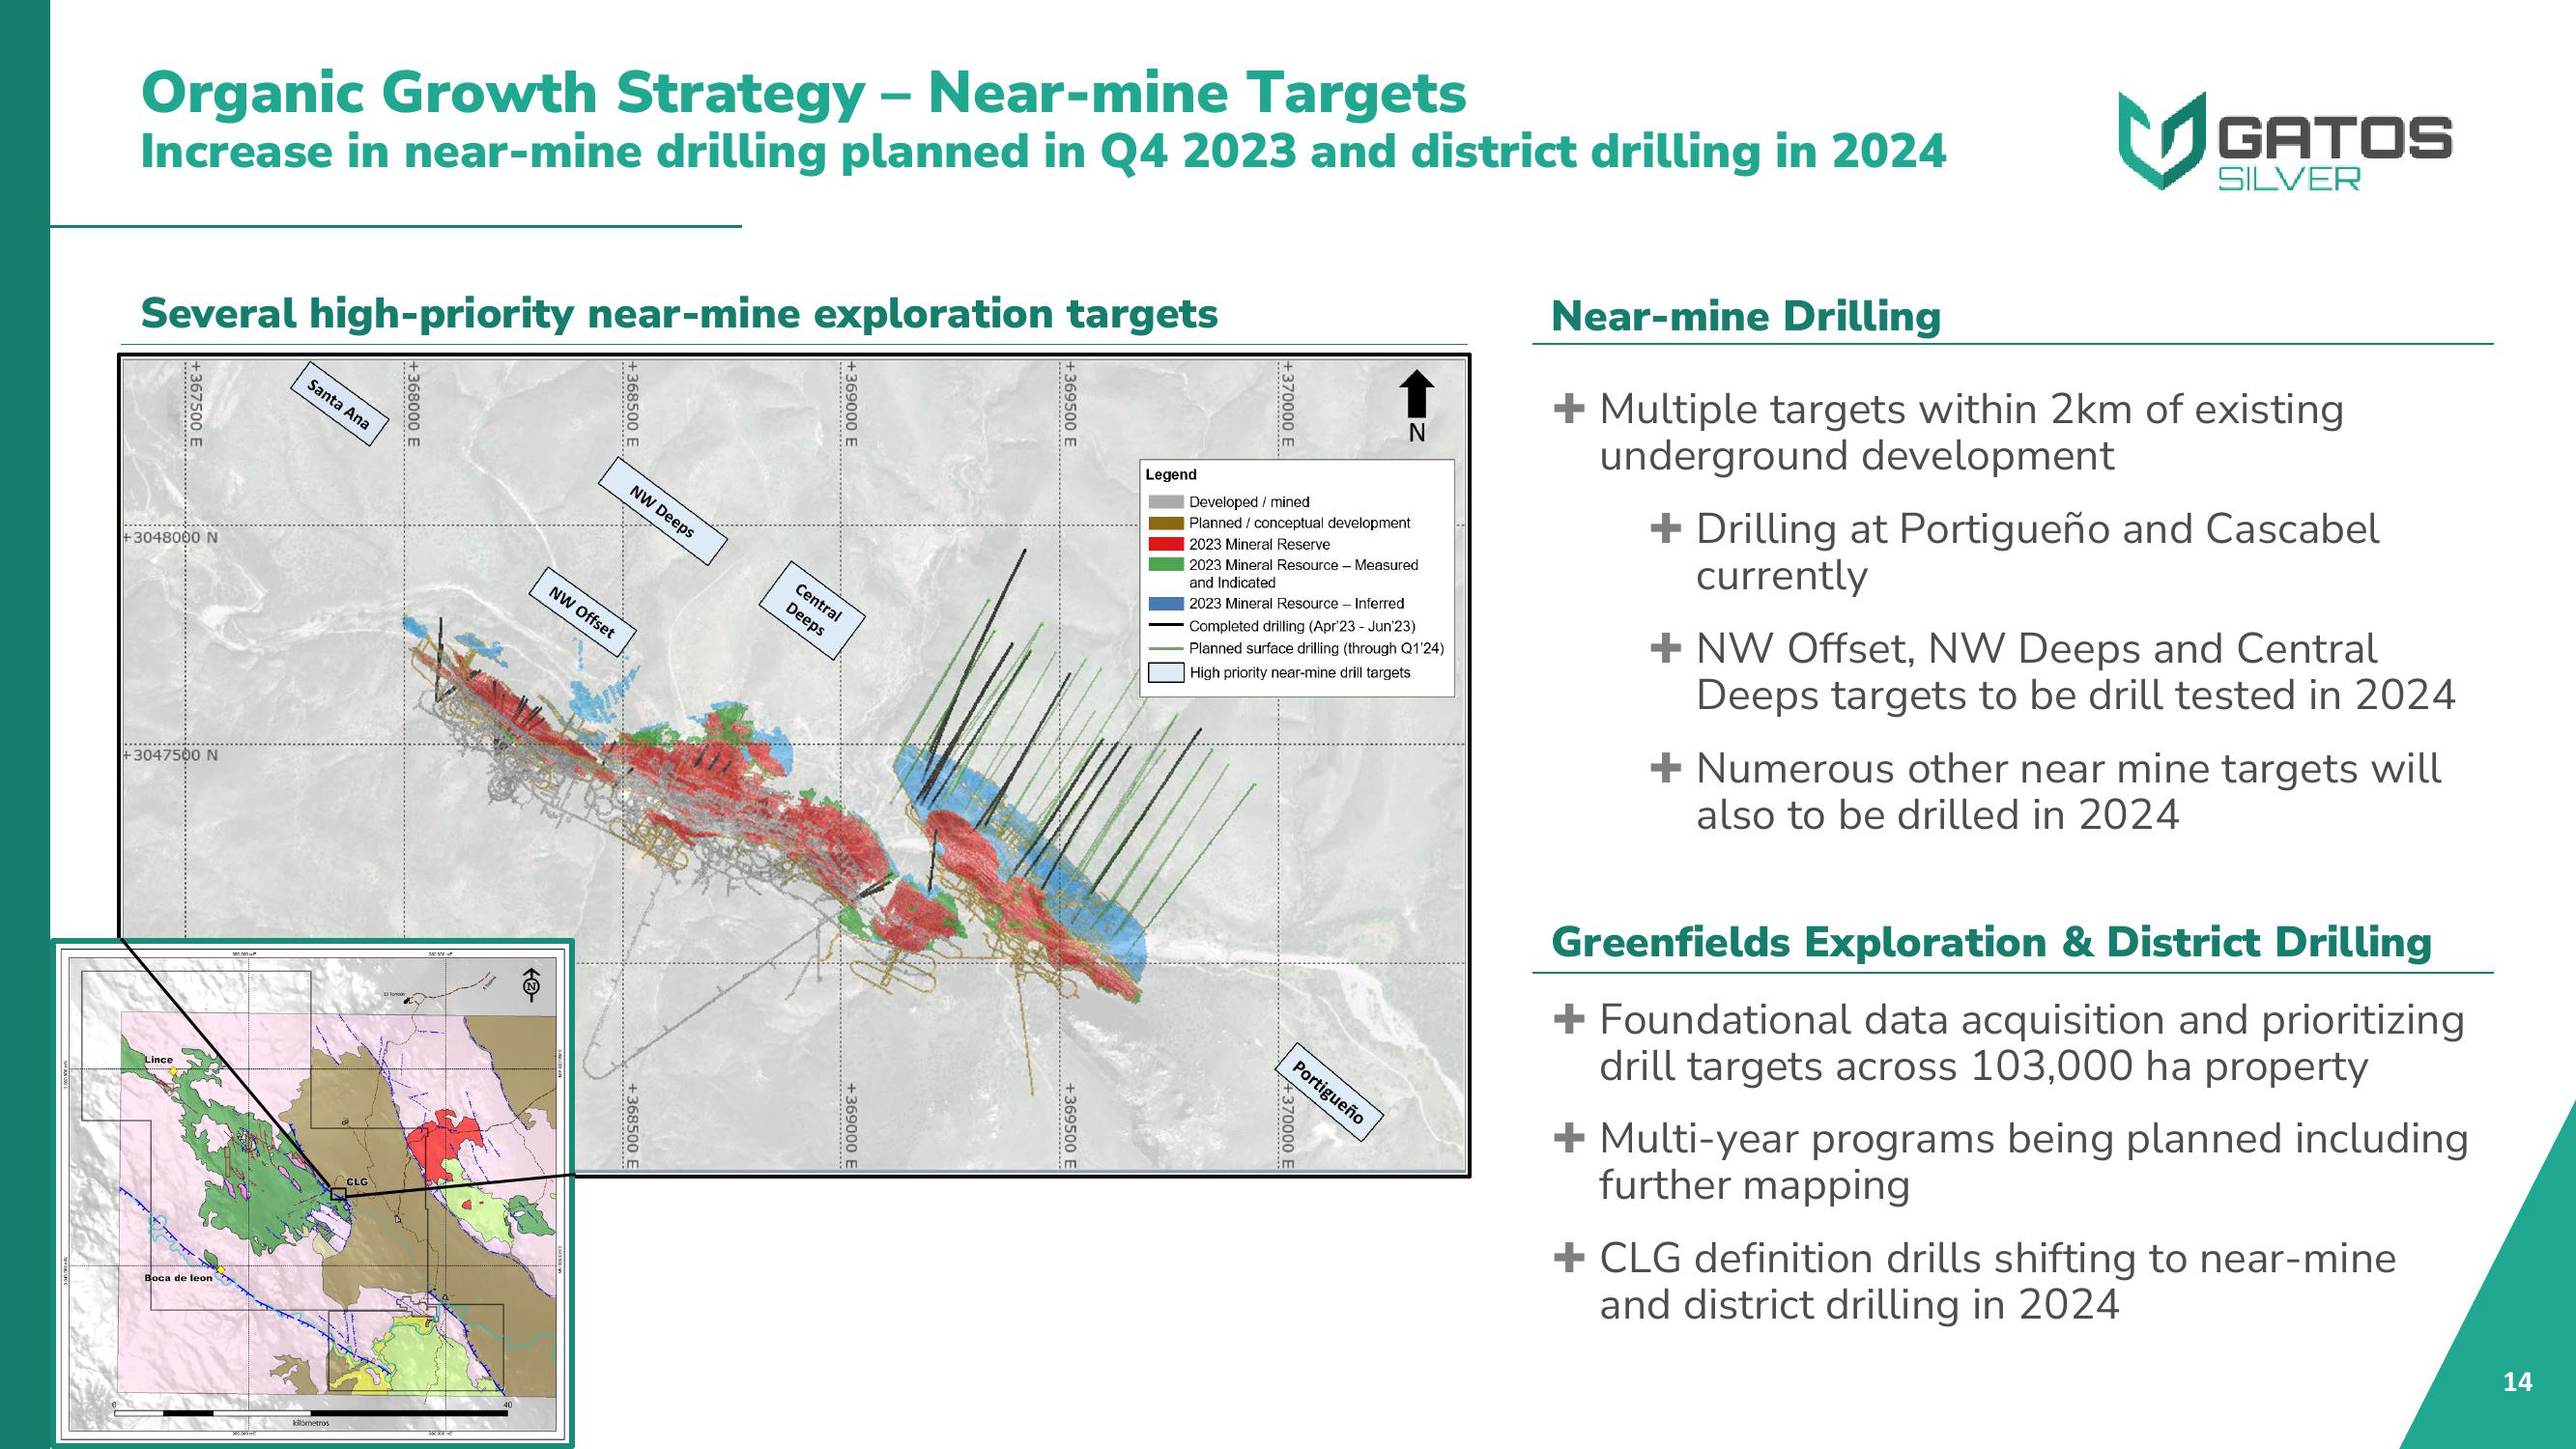Image resolution: width=2576 pixels, height=1449 pixels.
Task: Click the +3048000 N grid label
Action: pos(170,537)
